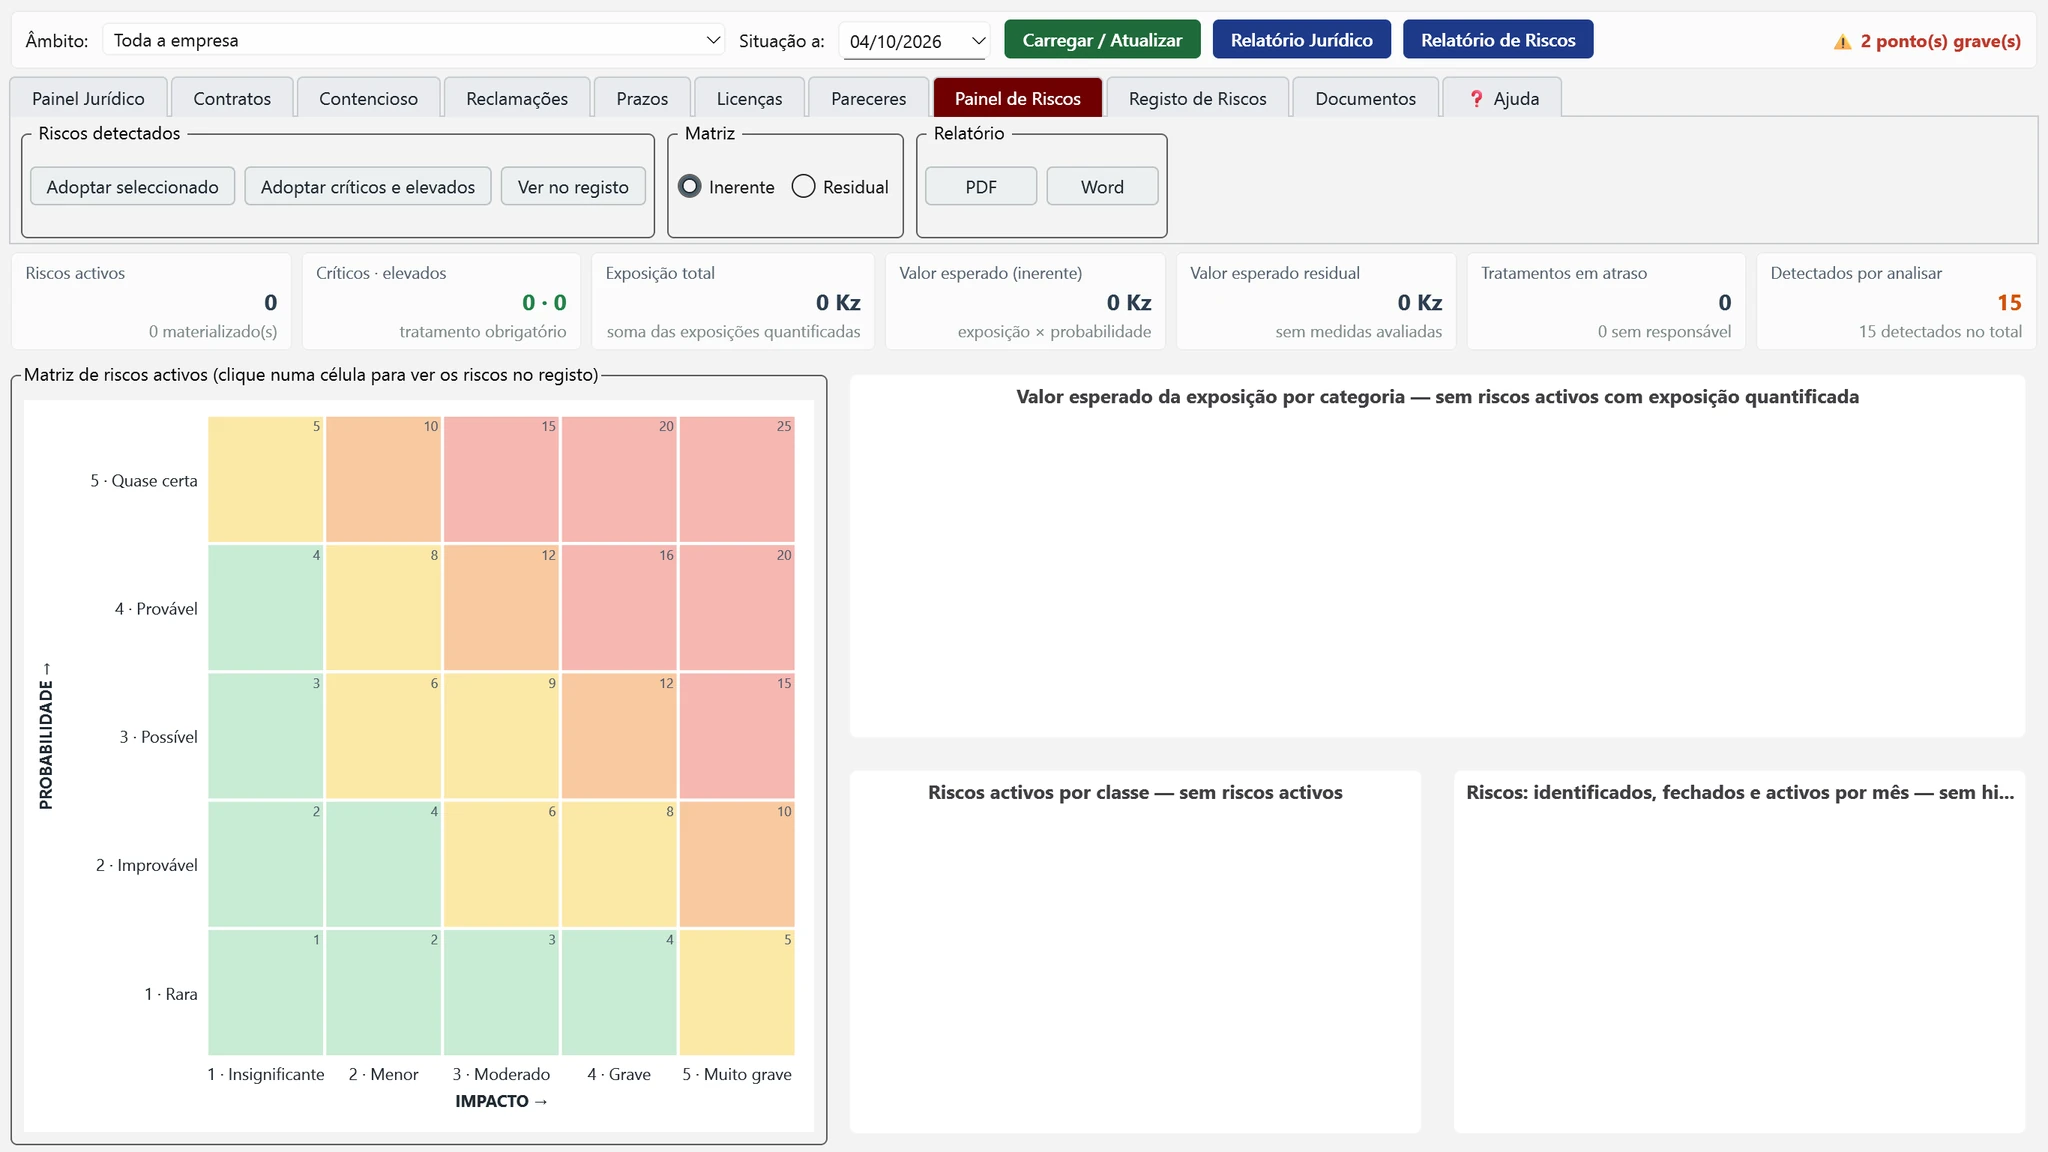2048x1152 pixels.
Task: Click the Detectados por analisar card
Action: point(1896,301)
